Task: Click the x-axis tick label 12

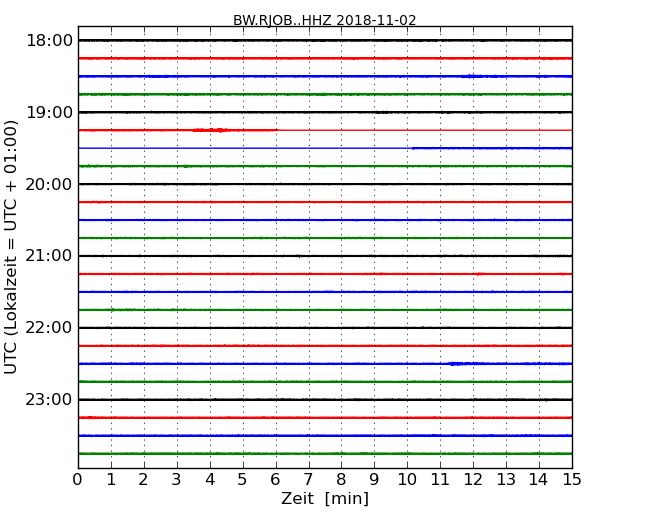Action: tap(473, 479)
